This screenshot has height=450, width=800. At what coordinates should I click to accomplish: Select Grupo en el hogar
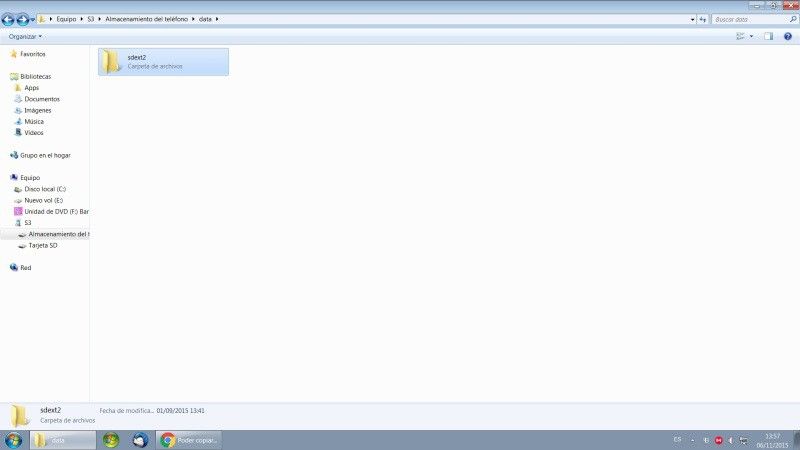[45, 155]
